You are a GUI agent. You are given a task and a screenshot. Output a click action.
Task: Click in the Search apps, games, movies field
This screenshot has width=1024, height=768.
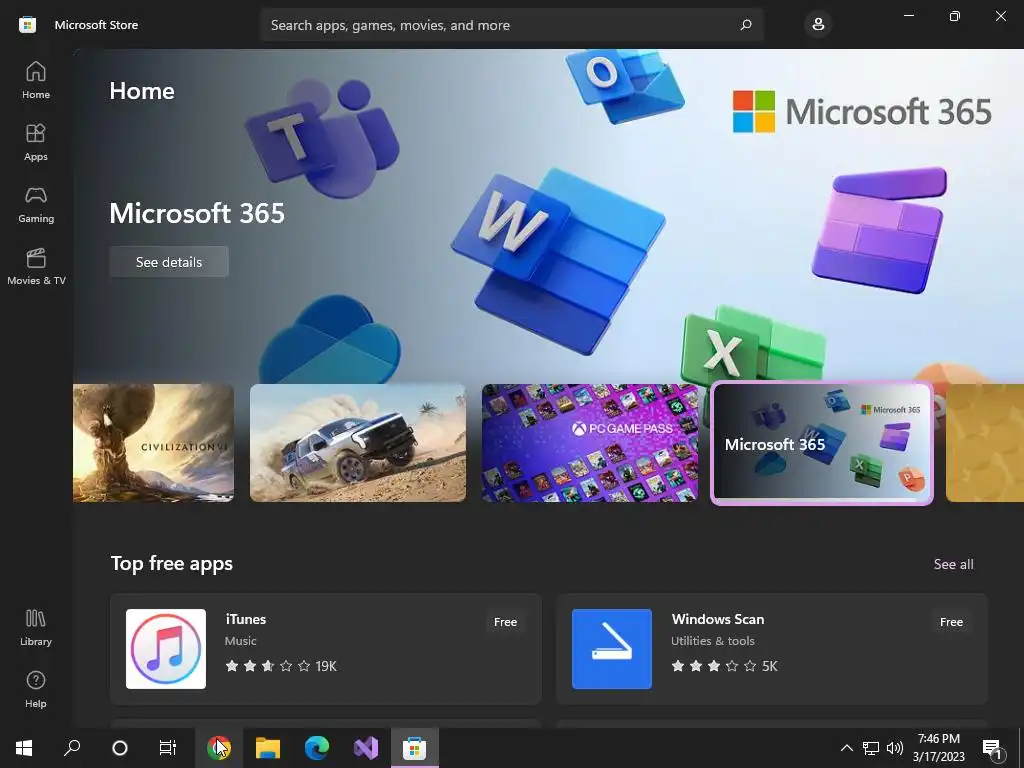pos(511,25)
